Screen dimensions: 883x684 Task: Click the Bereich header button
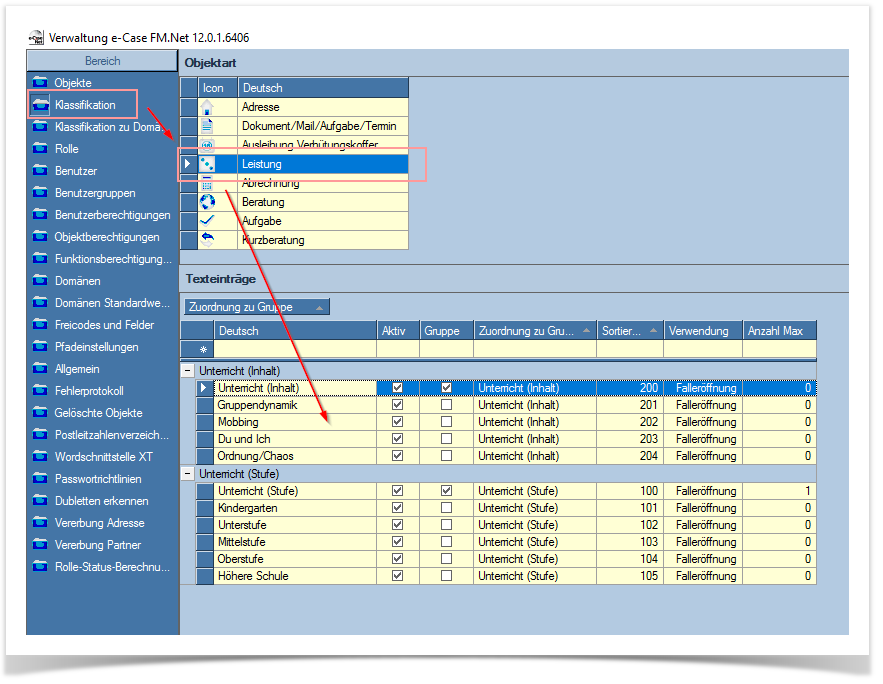[102, 61]
